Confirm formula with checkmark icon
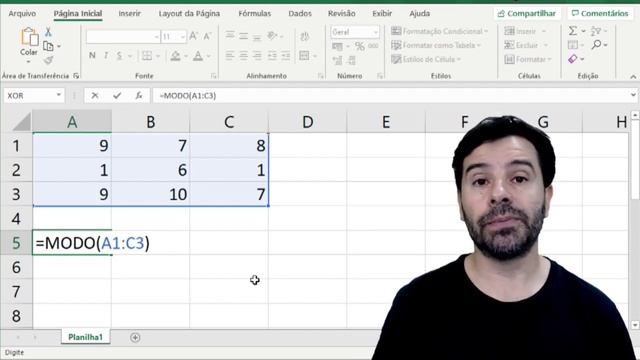Screen dimensions: 640x360 click(117, 96)
